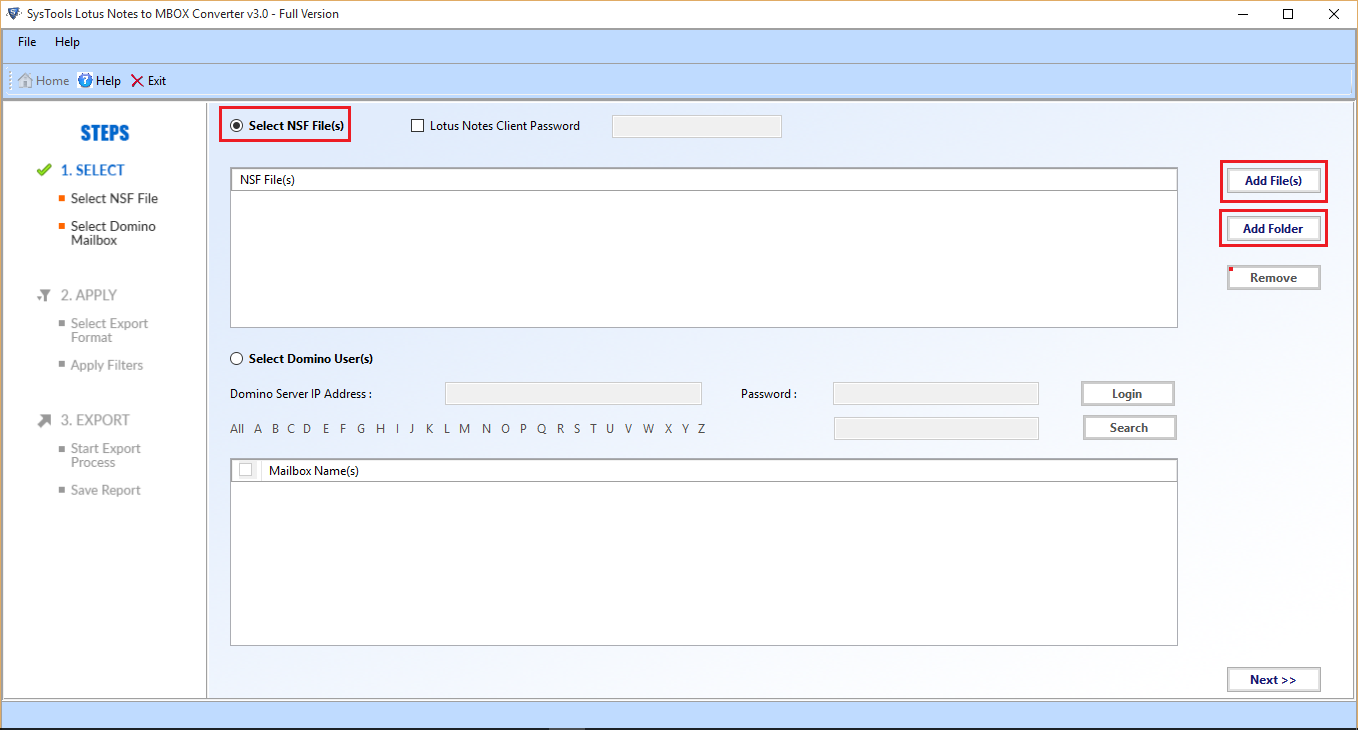Screen dimensions: 1358x730
Task: Select the 'Select Domino Mailbox' step
Action: tap(113, 234)
